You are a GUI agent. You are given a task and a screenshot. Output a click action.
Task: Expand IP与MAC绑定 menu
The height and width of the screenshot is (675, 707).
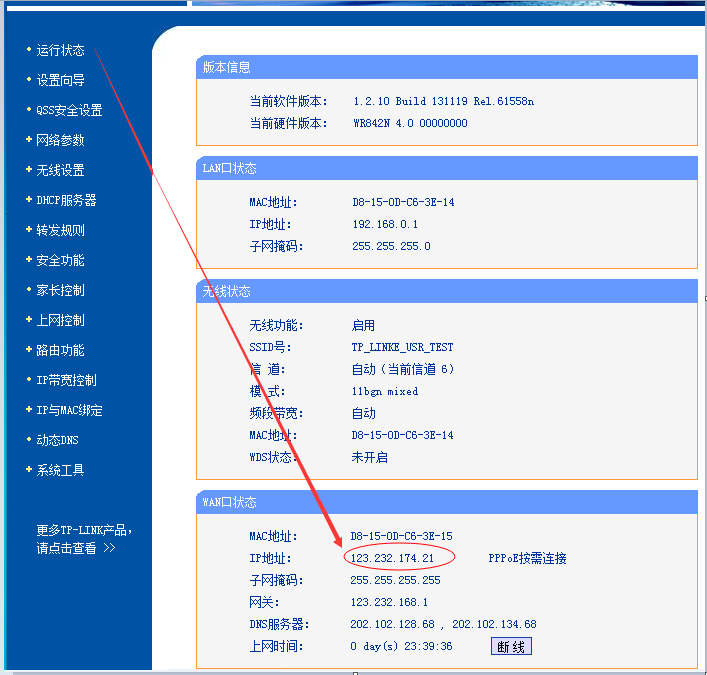69,410
